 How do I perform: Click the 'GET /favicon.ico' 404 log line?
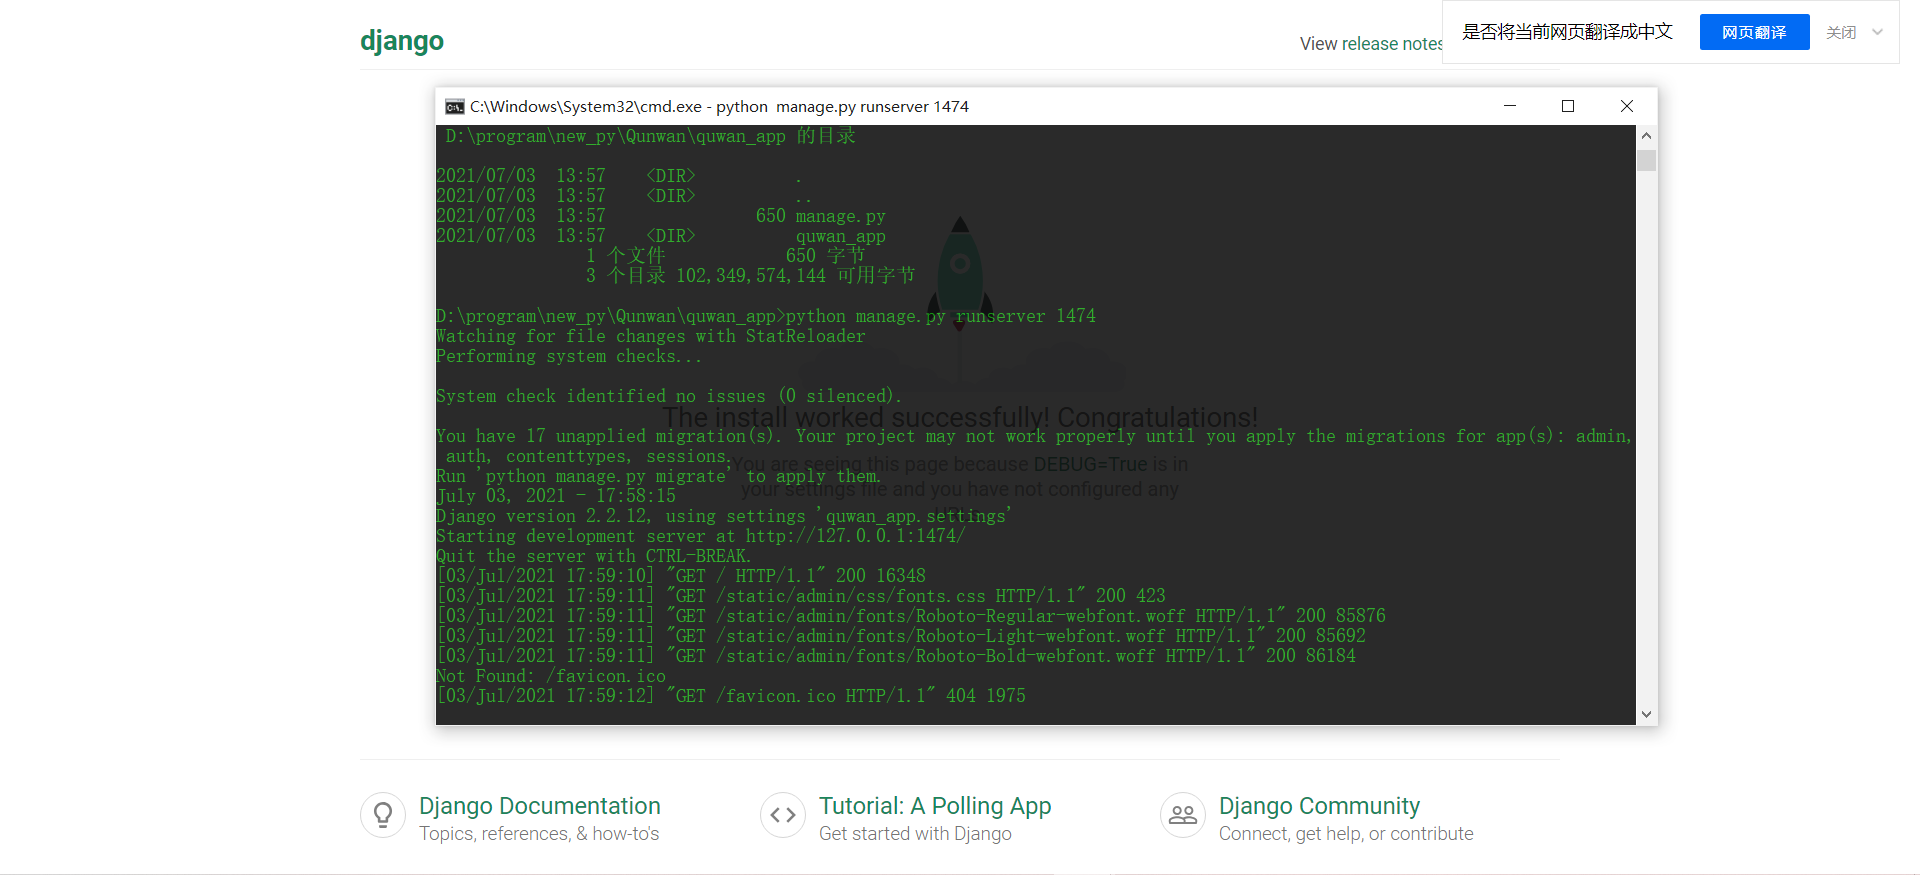(731, 696)
